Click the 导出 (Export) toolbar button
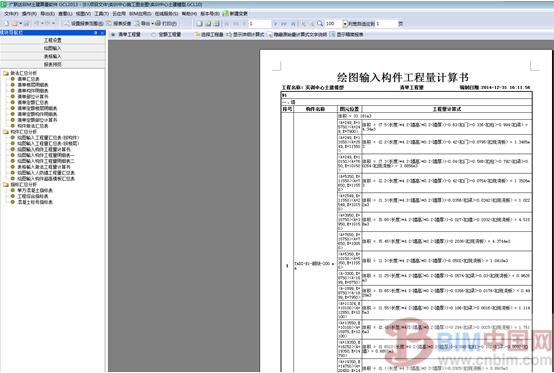This screenshot has width=554, height=373. [142, 24]
